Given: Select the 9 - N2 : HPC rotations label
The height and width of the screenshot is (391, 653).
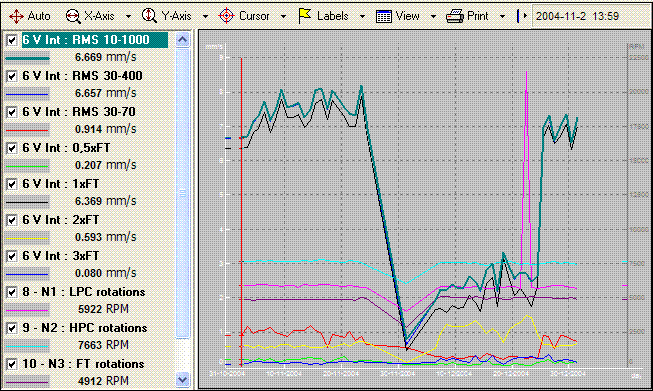Looking at the screenshot, I should [85, 328].
